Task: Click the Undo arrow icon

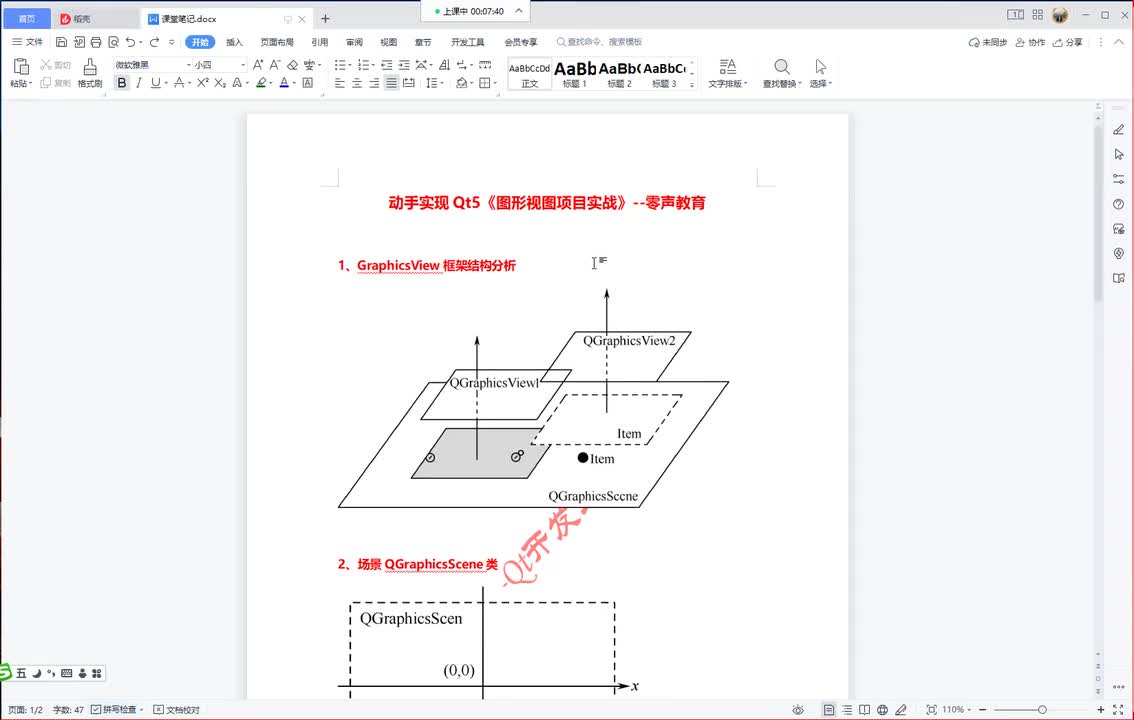Action: tap(130, 42)
